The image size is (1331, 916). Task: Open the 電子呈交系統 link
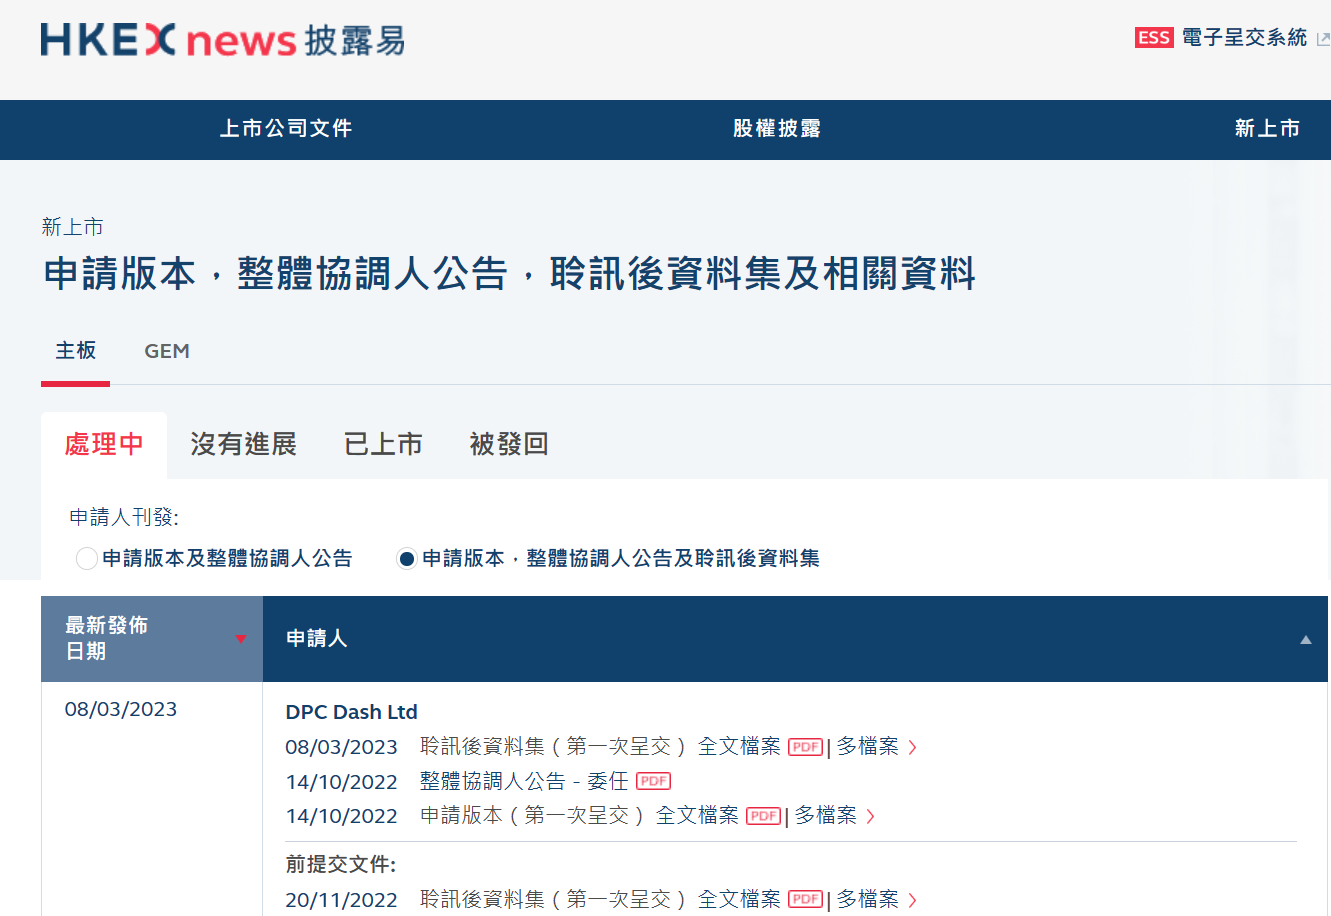[x=1244, y=38]
